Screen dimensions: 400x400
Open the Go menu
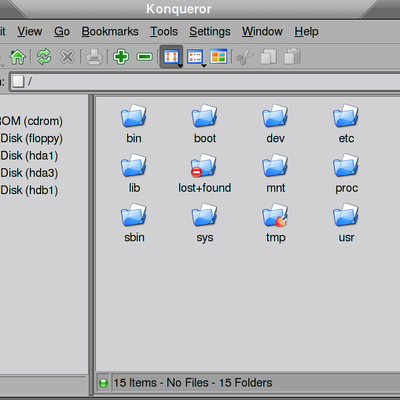(x=62, y=32)
